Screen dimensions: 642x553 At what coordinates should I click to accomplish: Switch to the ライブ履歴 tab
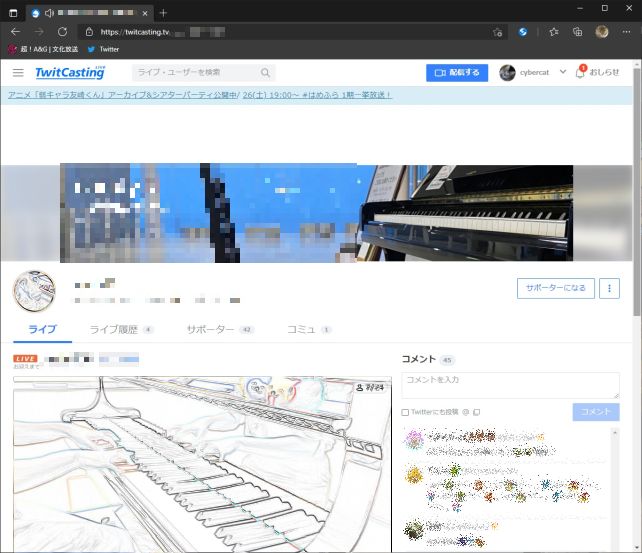point(121,330)
